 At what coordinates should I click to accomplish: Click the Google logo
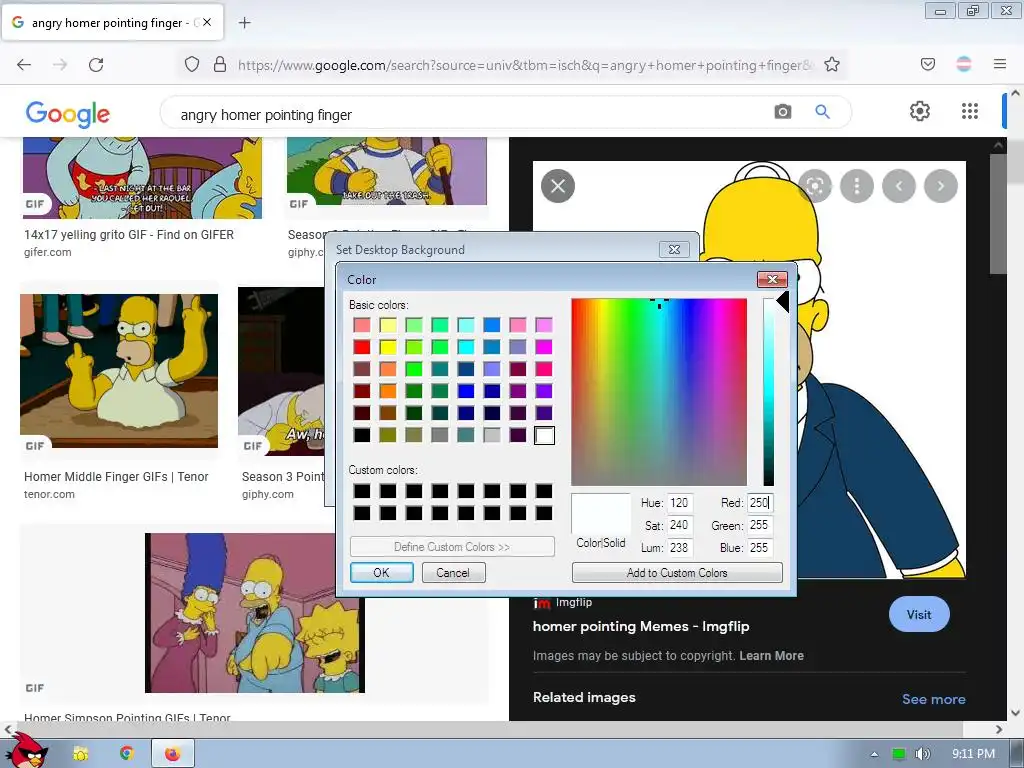[68, 114]
